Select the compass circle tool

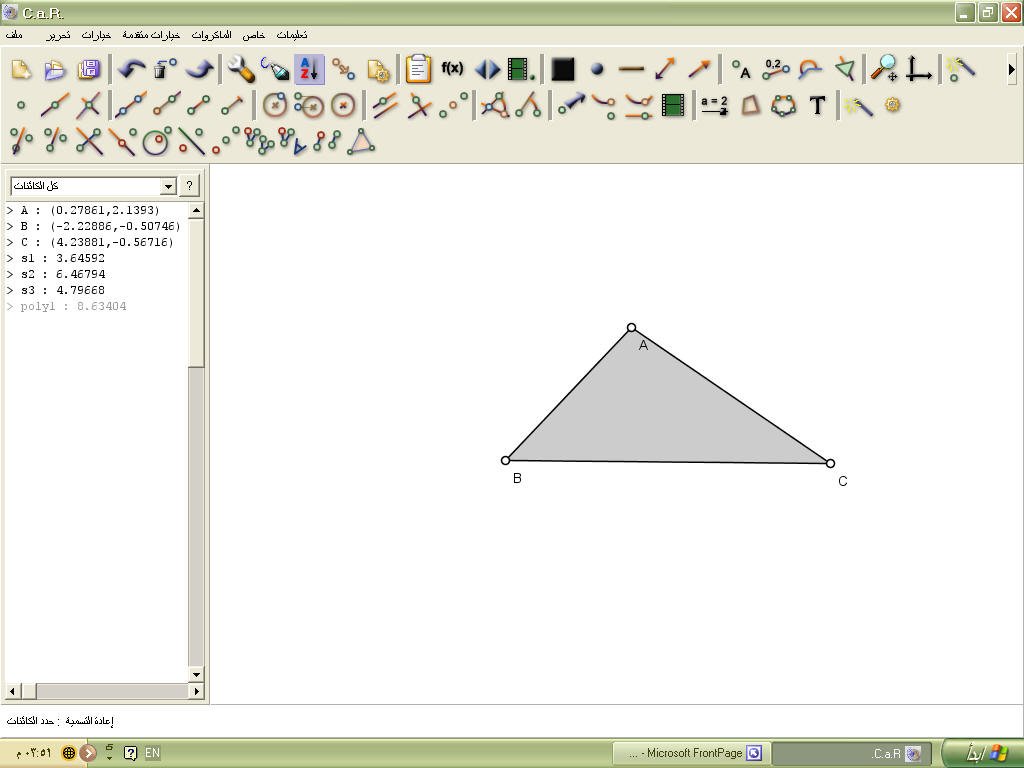(x=309, y=105)
